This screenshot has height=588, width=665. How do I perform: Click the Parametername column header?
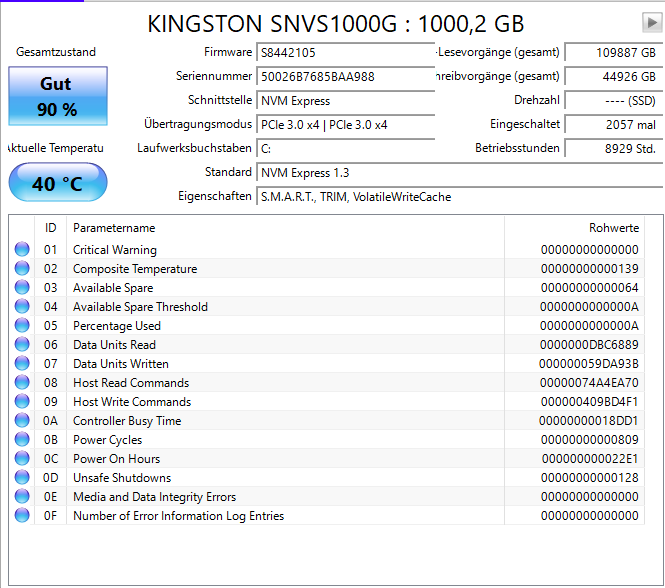285,228
